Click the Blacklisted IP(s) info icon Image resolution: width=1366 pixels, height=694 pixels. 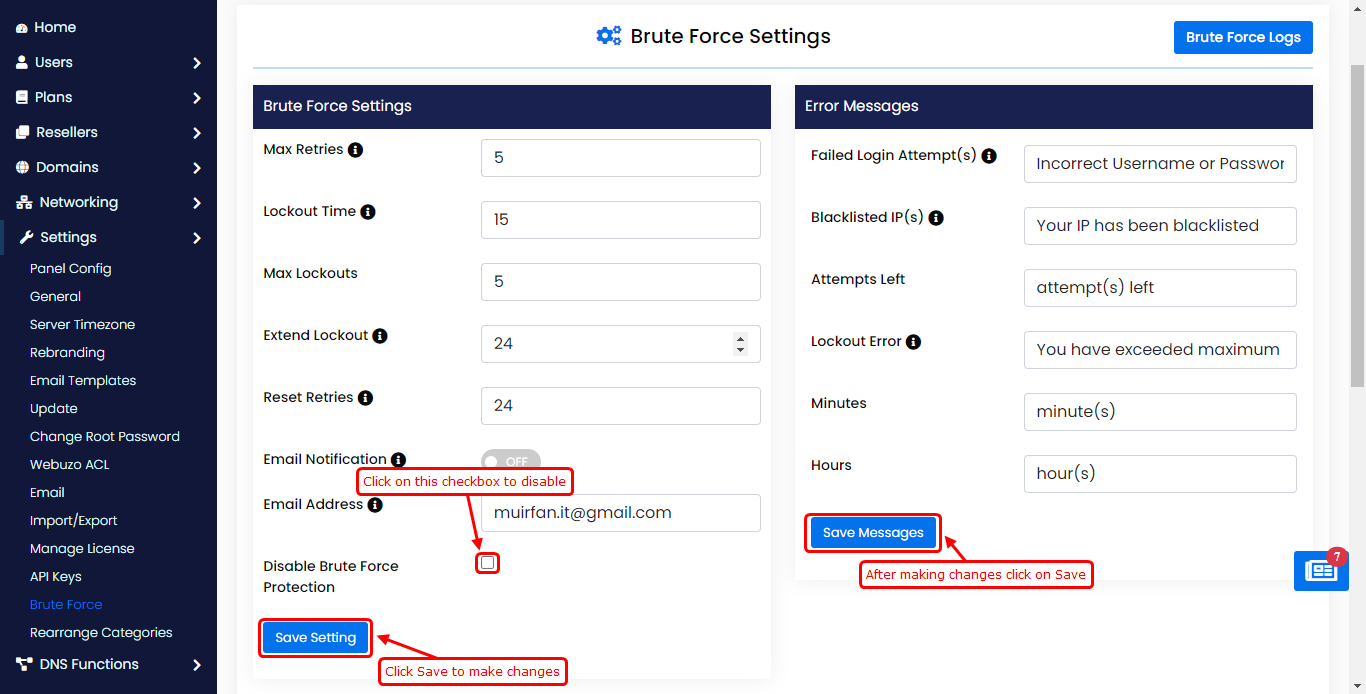click(936, 218)
